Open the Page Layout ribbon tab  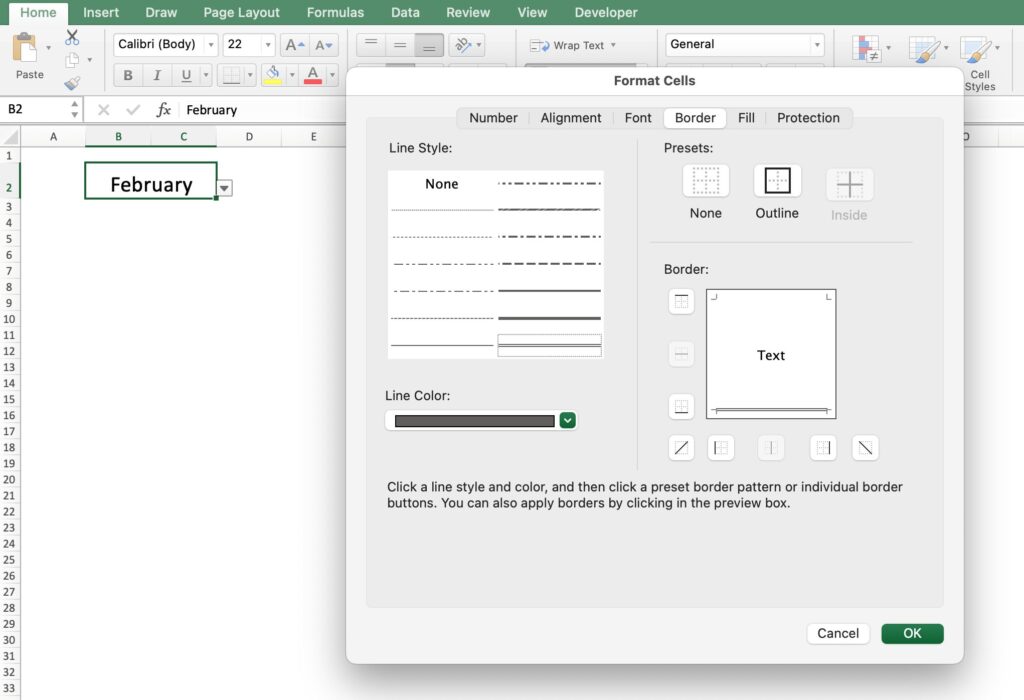242,12
